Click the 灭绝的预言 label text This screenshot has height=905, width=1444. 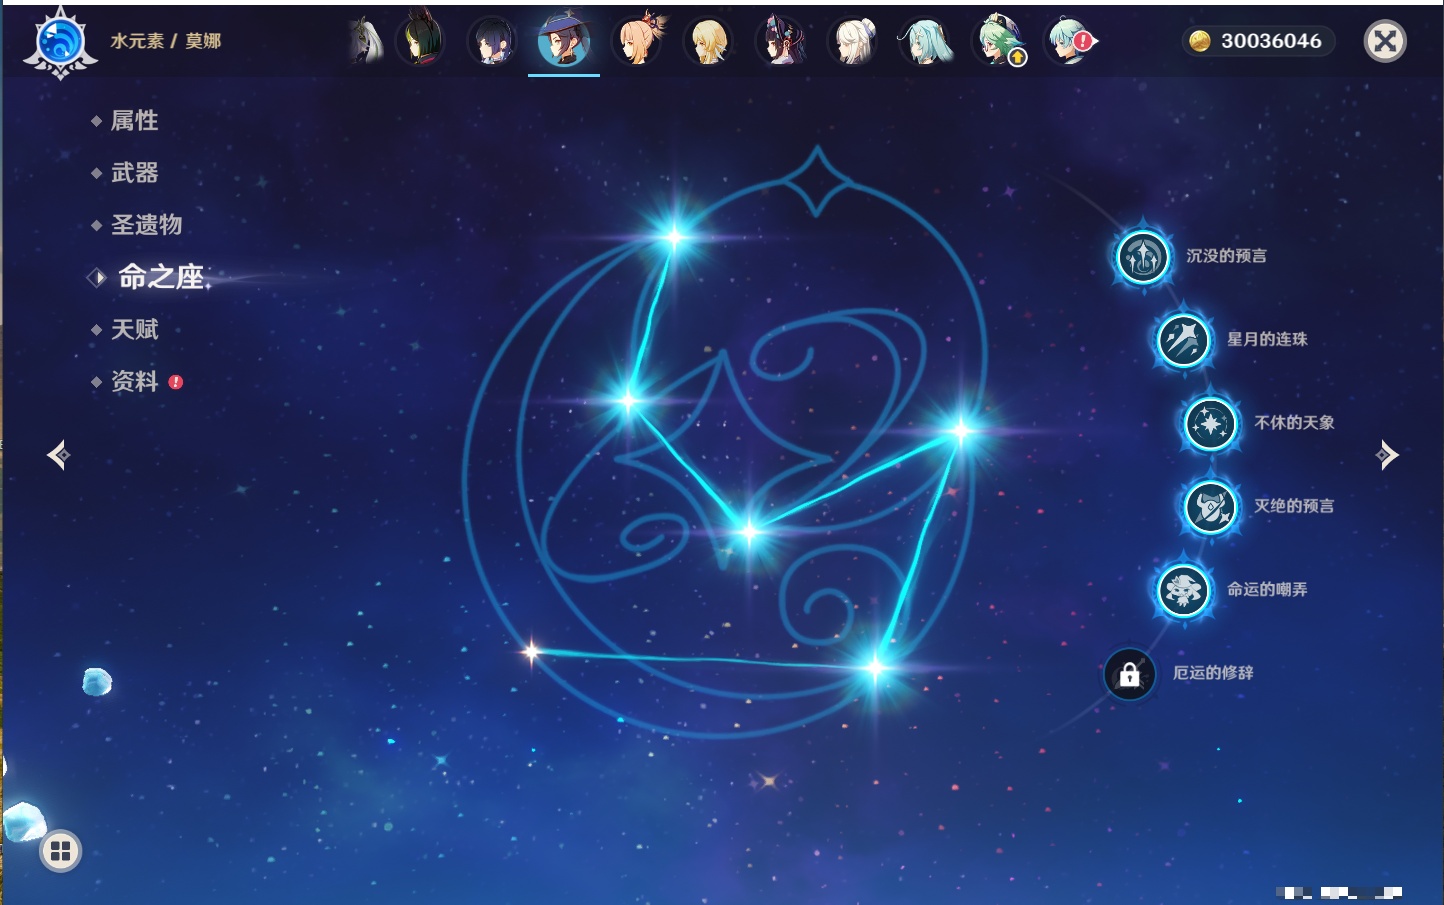[1294, 506]
